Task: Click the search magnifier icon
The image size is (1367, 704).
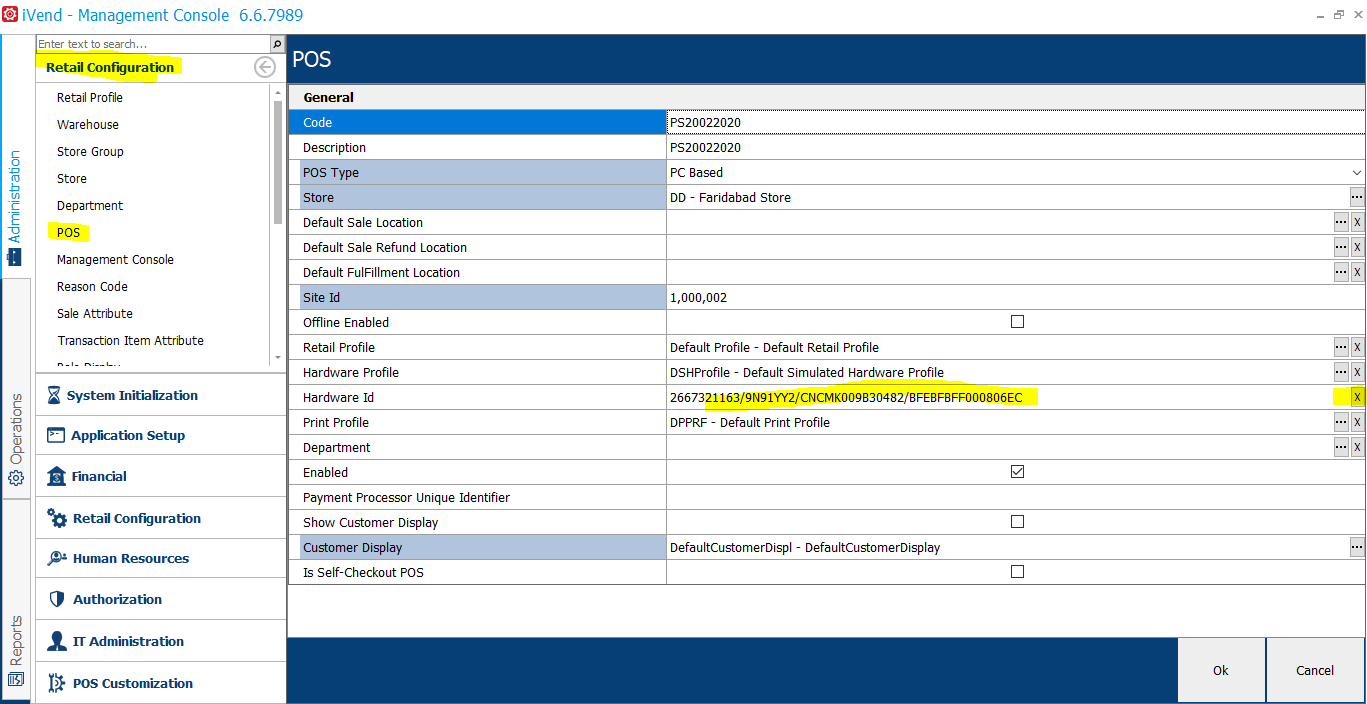Action: pyautogui.click(x=278, y=44)
